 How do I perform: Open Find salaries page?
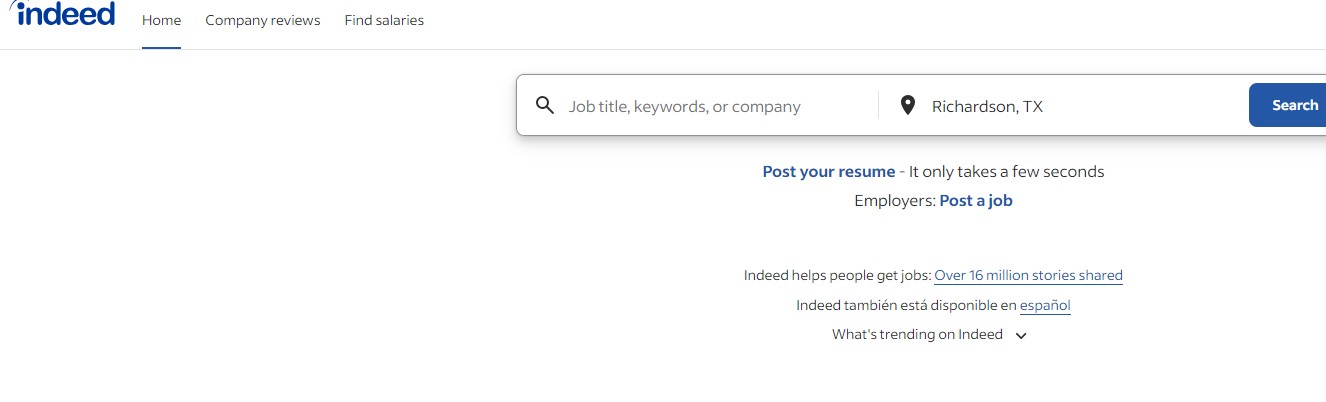[x=384, y=20]
